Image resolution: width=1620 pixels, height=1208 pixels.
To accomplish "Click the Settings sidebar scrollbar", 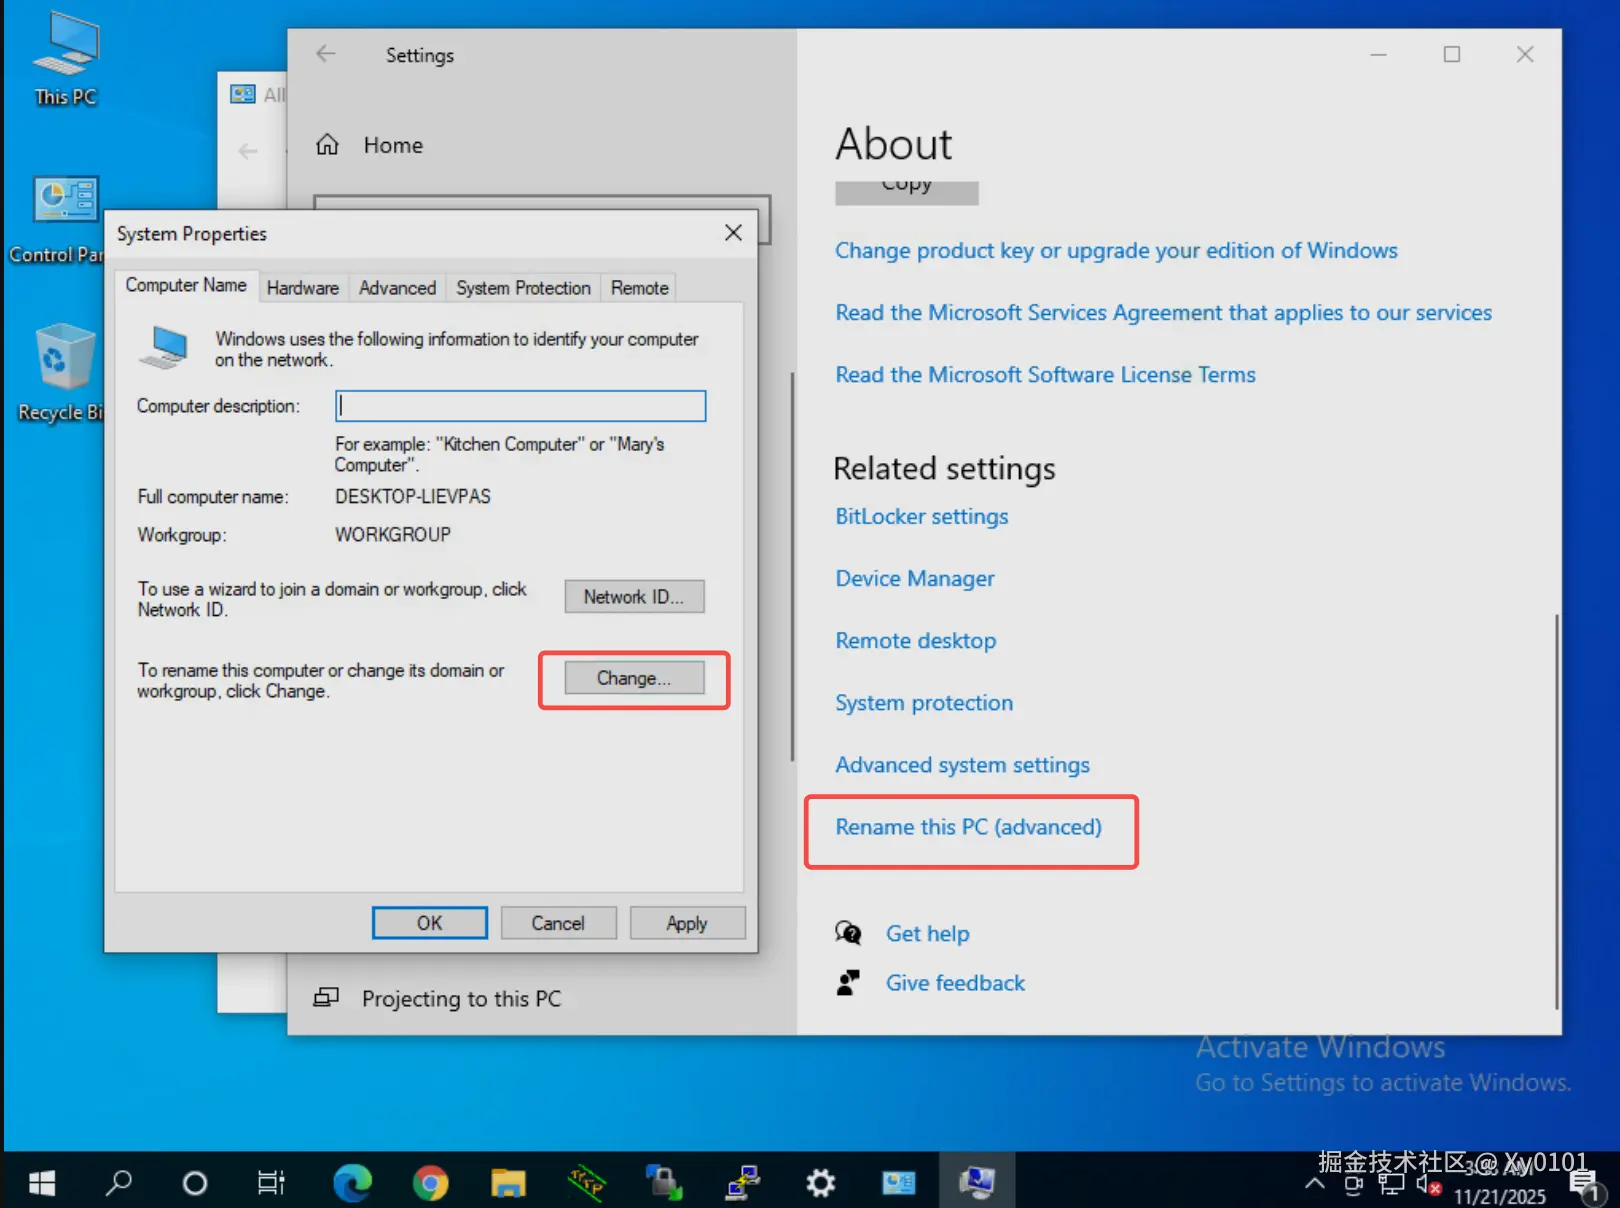I will pos(792,567).
